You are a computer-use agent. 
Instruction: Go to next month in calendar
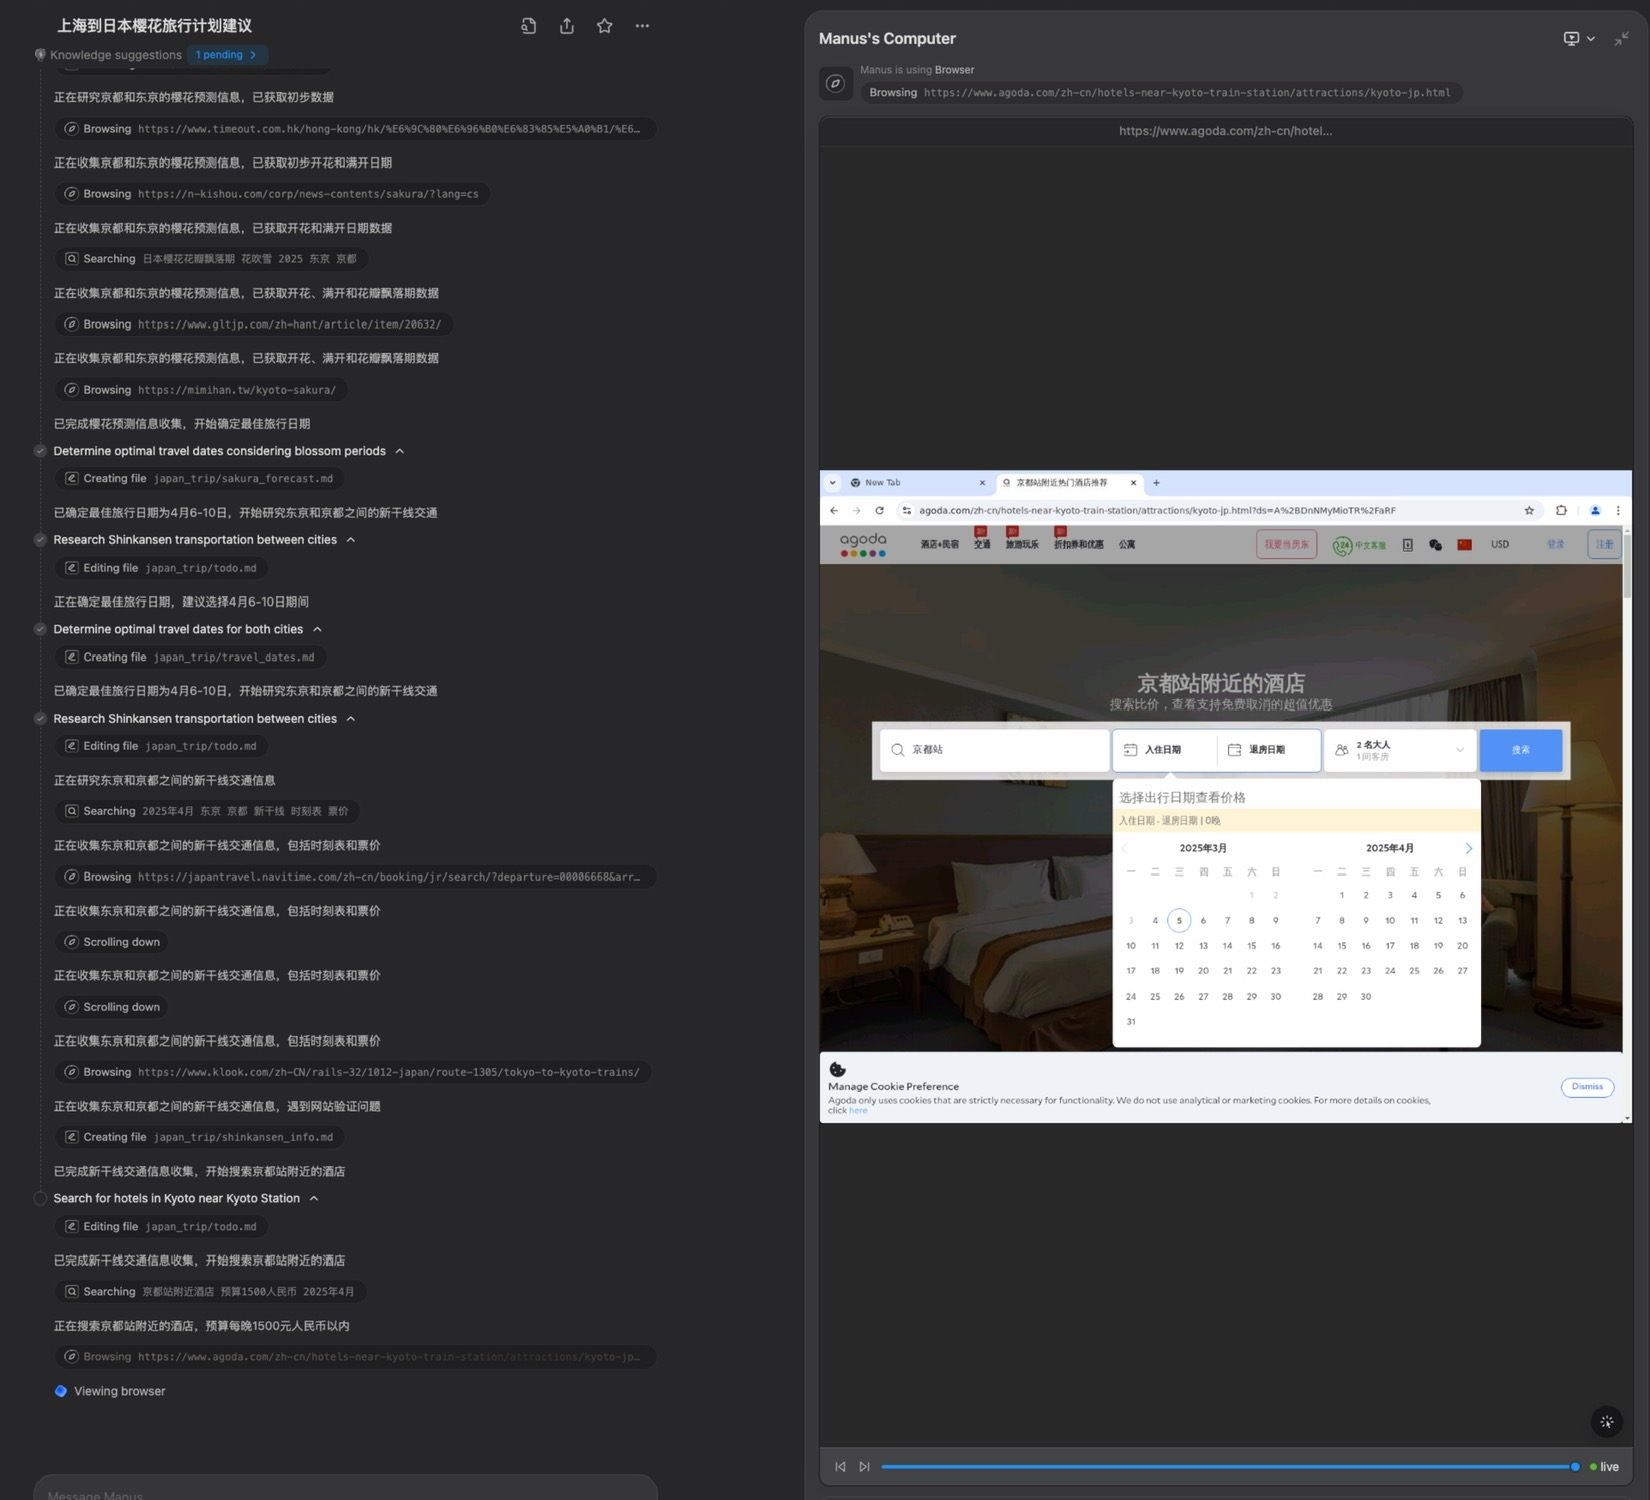point(1468,848)
